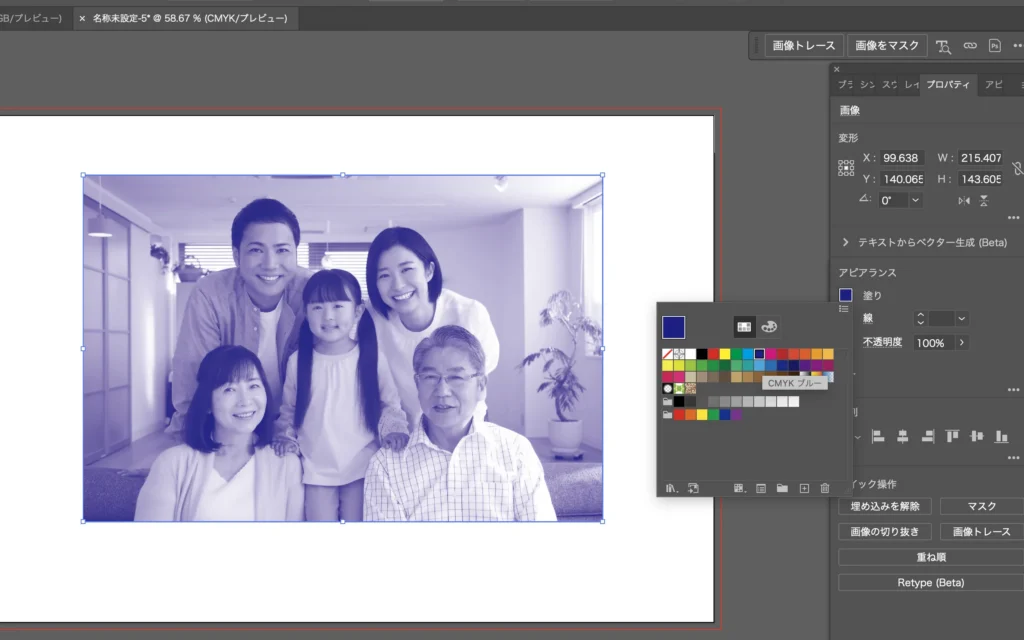The width and height of the screenshot is (1024, 640).
Task: Select the reference point grid
Action: pos(846,168)
